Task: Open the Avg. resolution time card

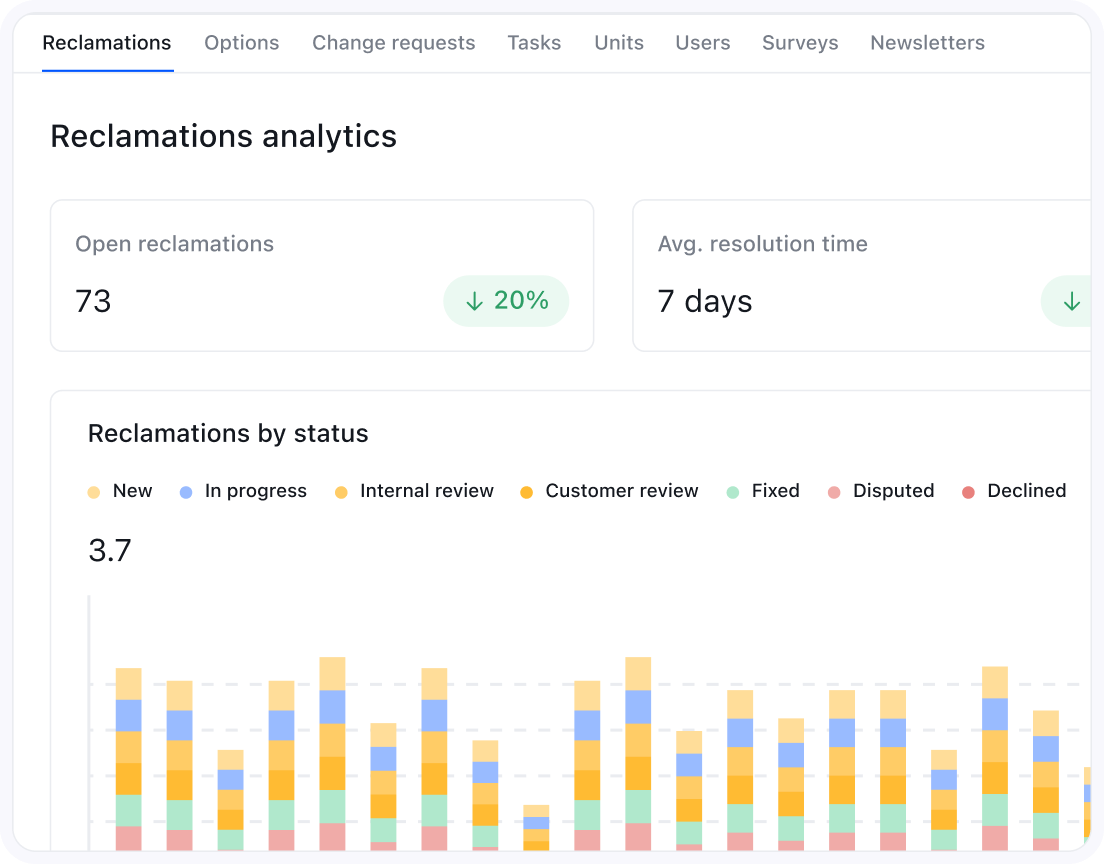Action: [x=862, y=275]
